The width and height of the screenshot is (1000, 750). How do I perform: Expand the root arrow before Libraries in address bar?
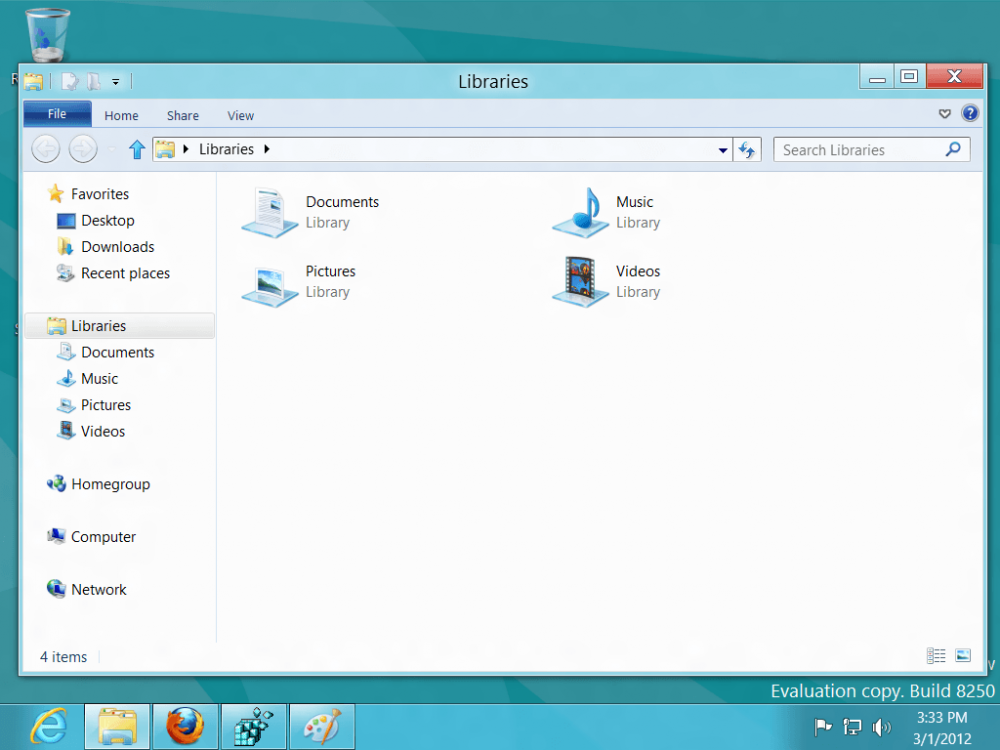[186, 149]
